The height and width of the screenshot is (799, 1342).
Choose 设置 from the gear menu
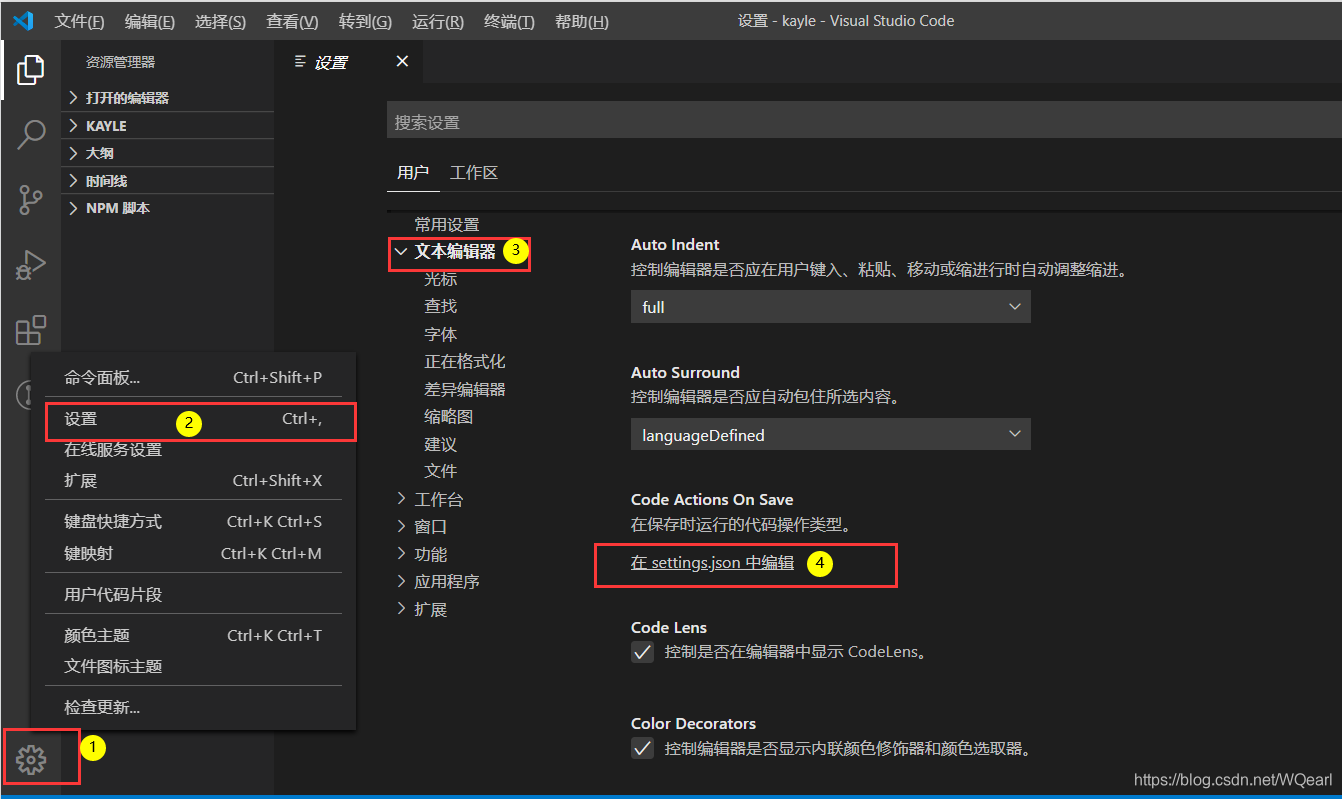point(193,420)
